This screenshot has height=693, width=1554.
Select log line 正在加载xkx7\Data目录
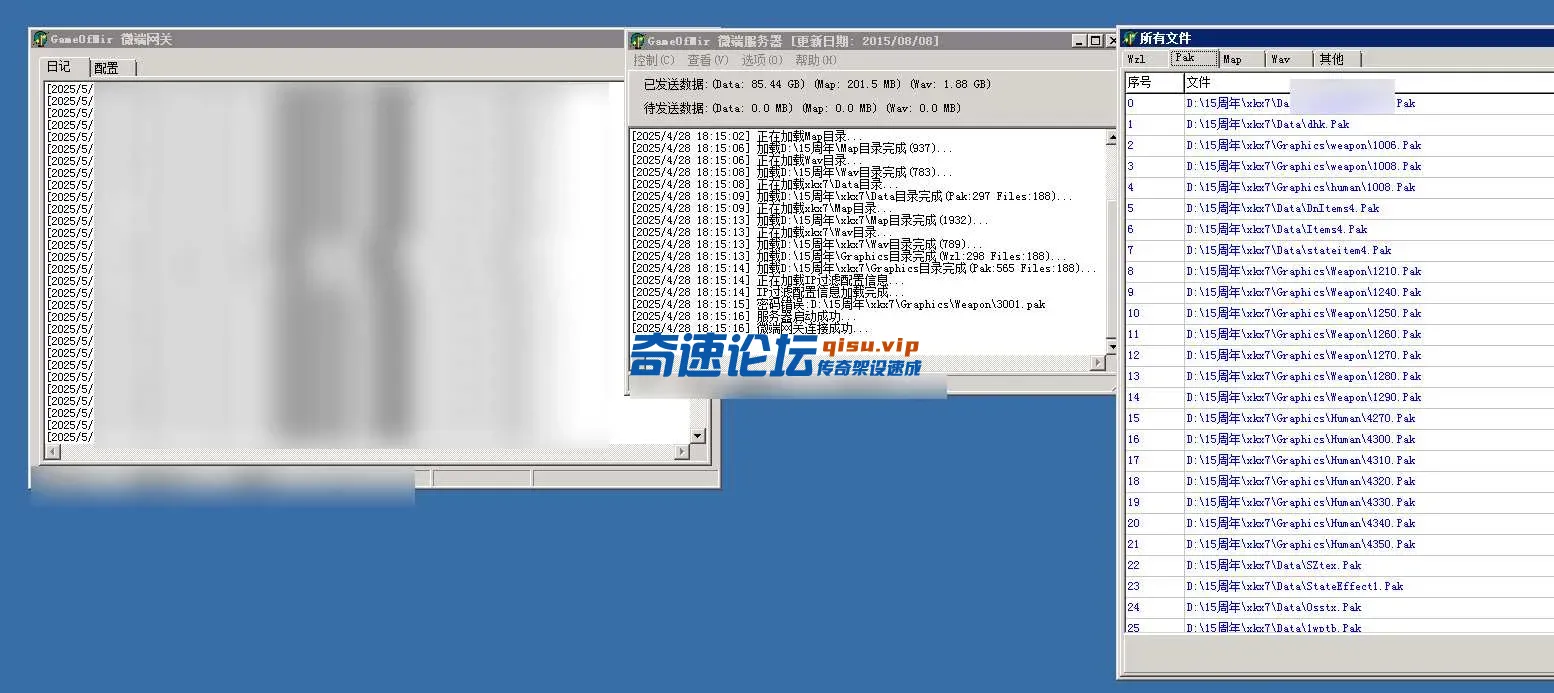tap(766, 184)
